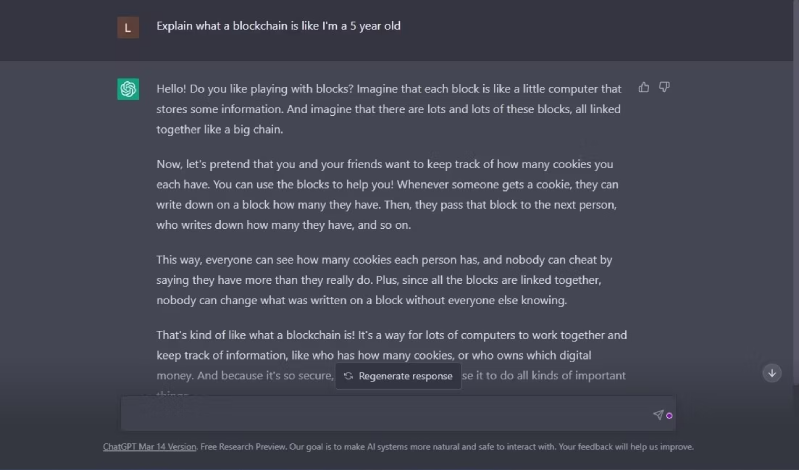Click the circular arrows regenerate icon

[x=348, y=376]
